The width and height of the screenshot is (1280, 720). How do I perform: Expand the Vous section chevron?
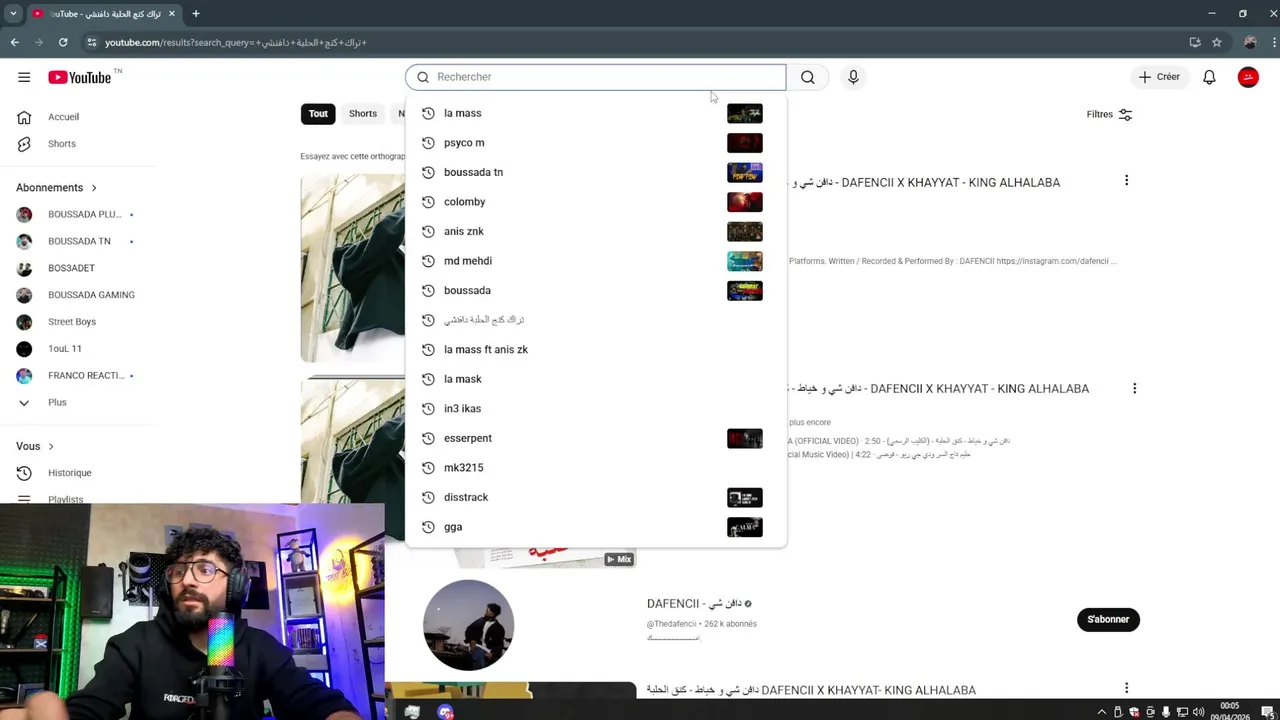pyautogui.click(x=51, y=446)
